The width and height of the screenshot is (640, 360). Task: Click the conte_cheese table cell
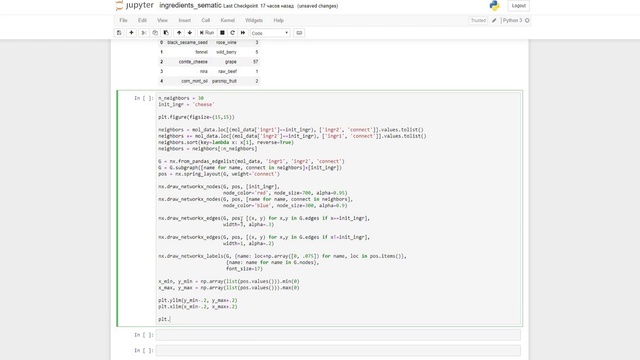pyautogui.click(x=193, y=62)
